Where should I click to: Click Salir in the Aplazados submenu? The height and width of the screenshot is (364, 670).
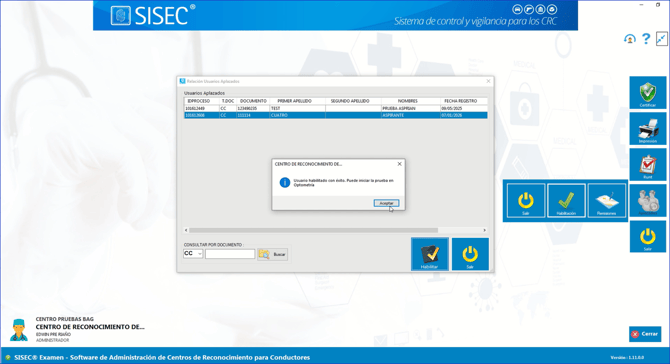526,200
